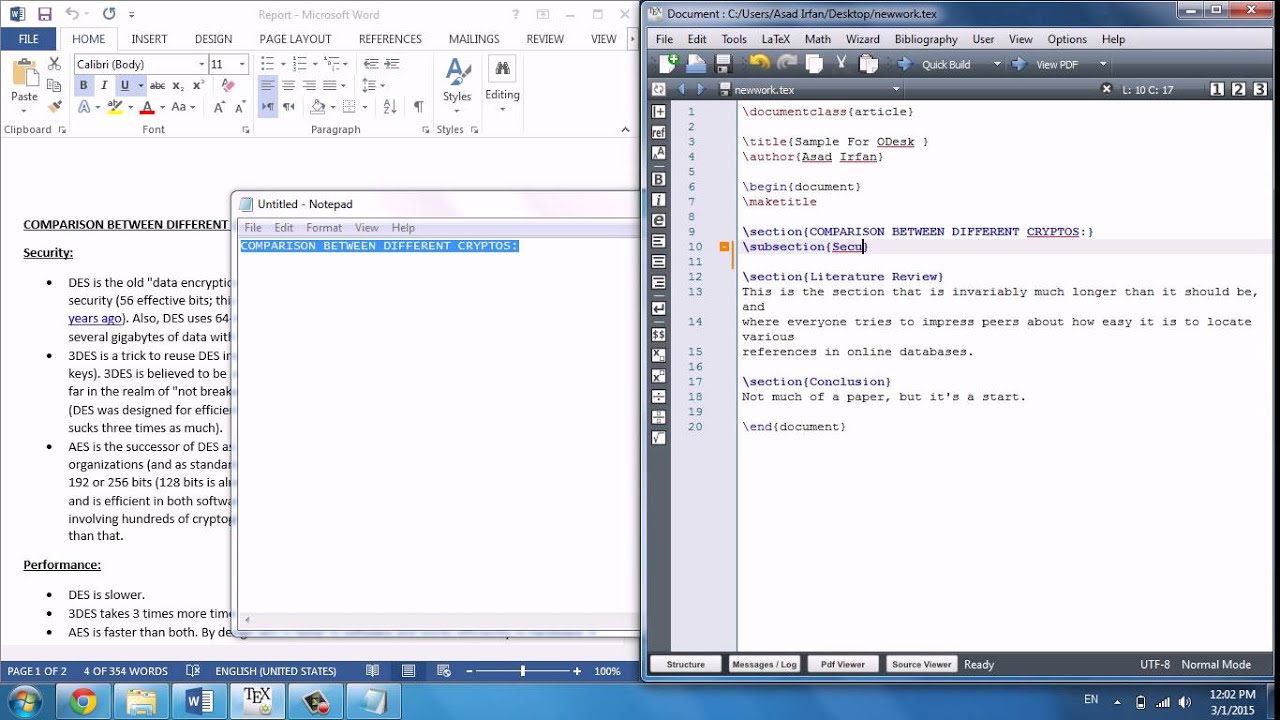The width and height of the screenshot is (1280, 720).
Task: Apply subscript in Word ribbon
Action: tap(179, 85)
